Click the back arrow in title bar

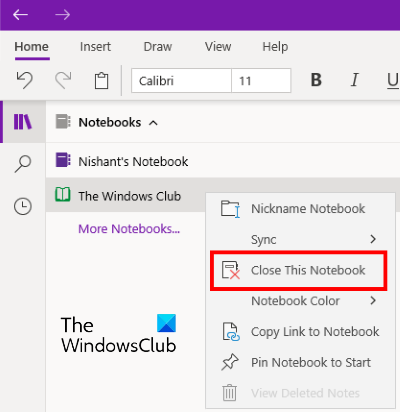click(20, 15)
